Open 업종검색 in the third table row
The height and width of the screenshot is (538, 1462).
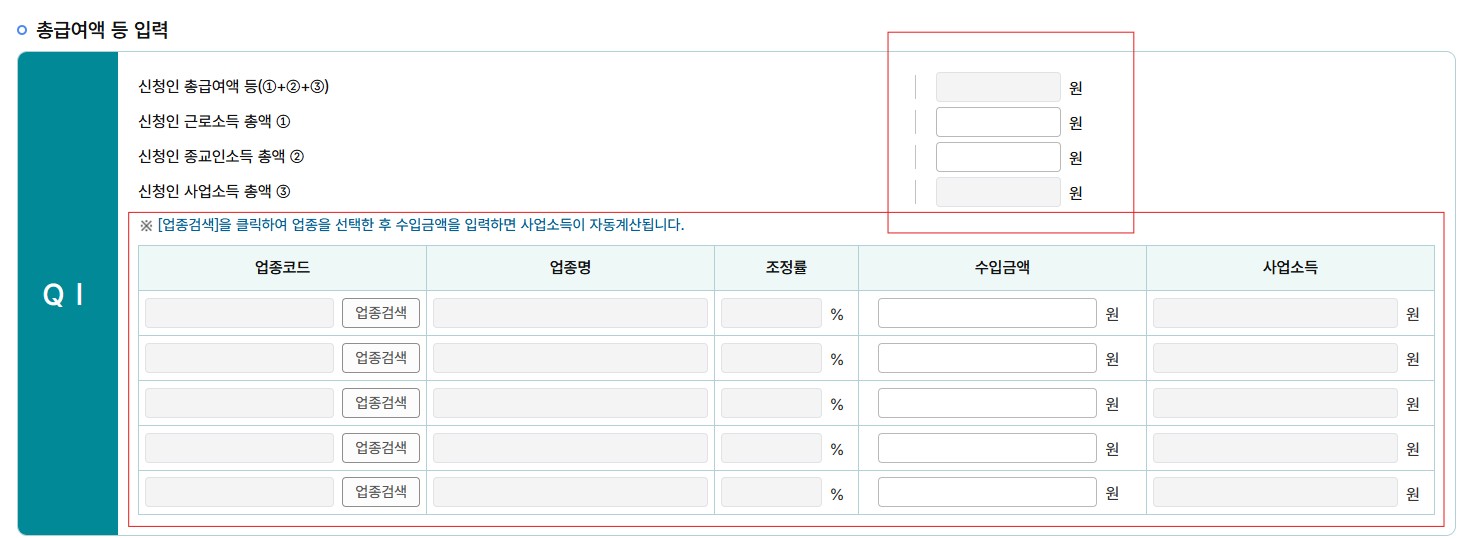pyautogui.click(x=381, y=403)
